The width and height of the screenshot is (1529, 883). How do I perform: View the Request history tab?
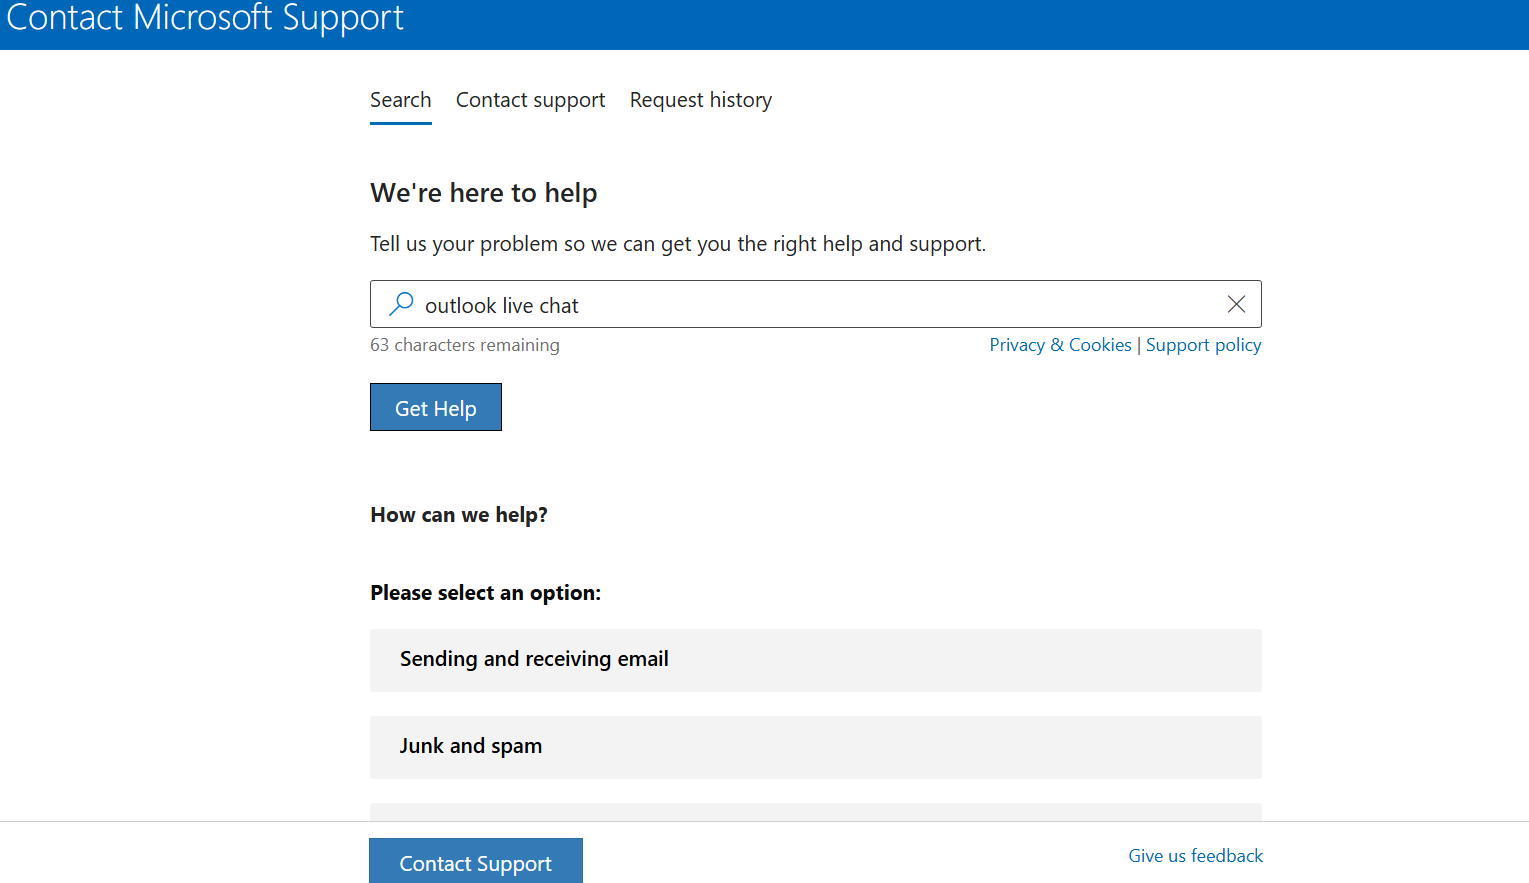(x=701, y=100)
